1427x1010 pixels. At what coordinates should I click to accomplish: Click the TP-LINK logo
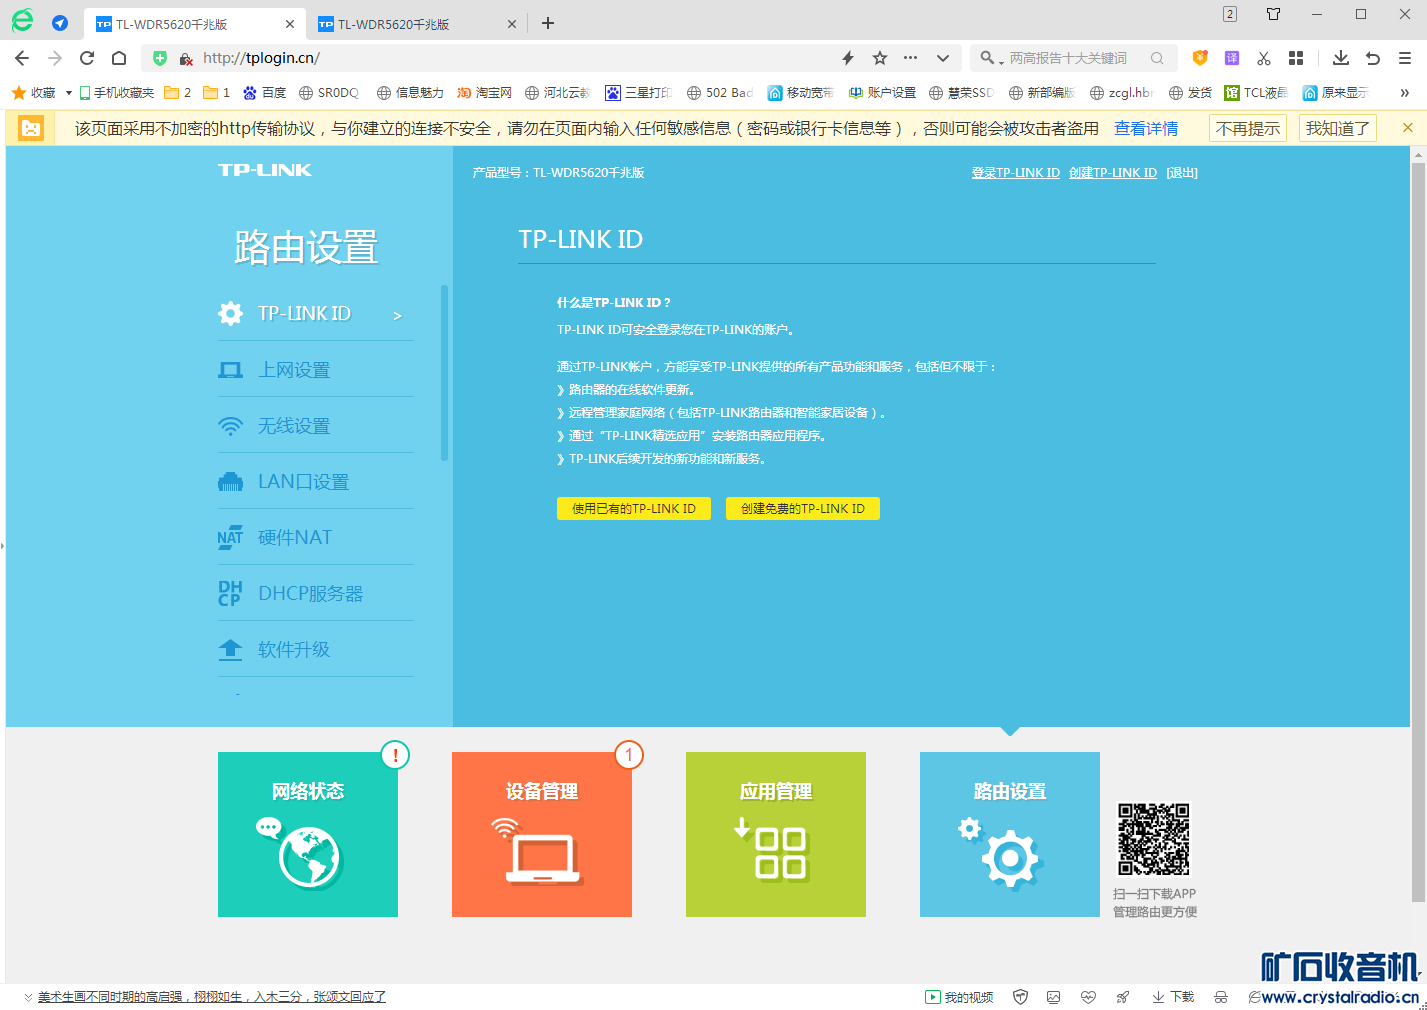[265, 170]
